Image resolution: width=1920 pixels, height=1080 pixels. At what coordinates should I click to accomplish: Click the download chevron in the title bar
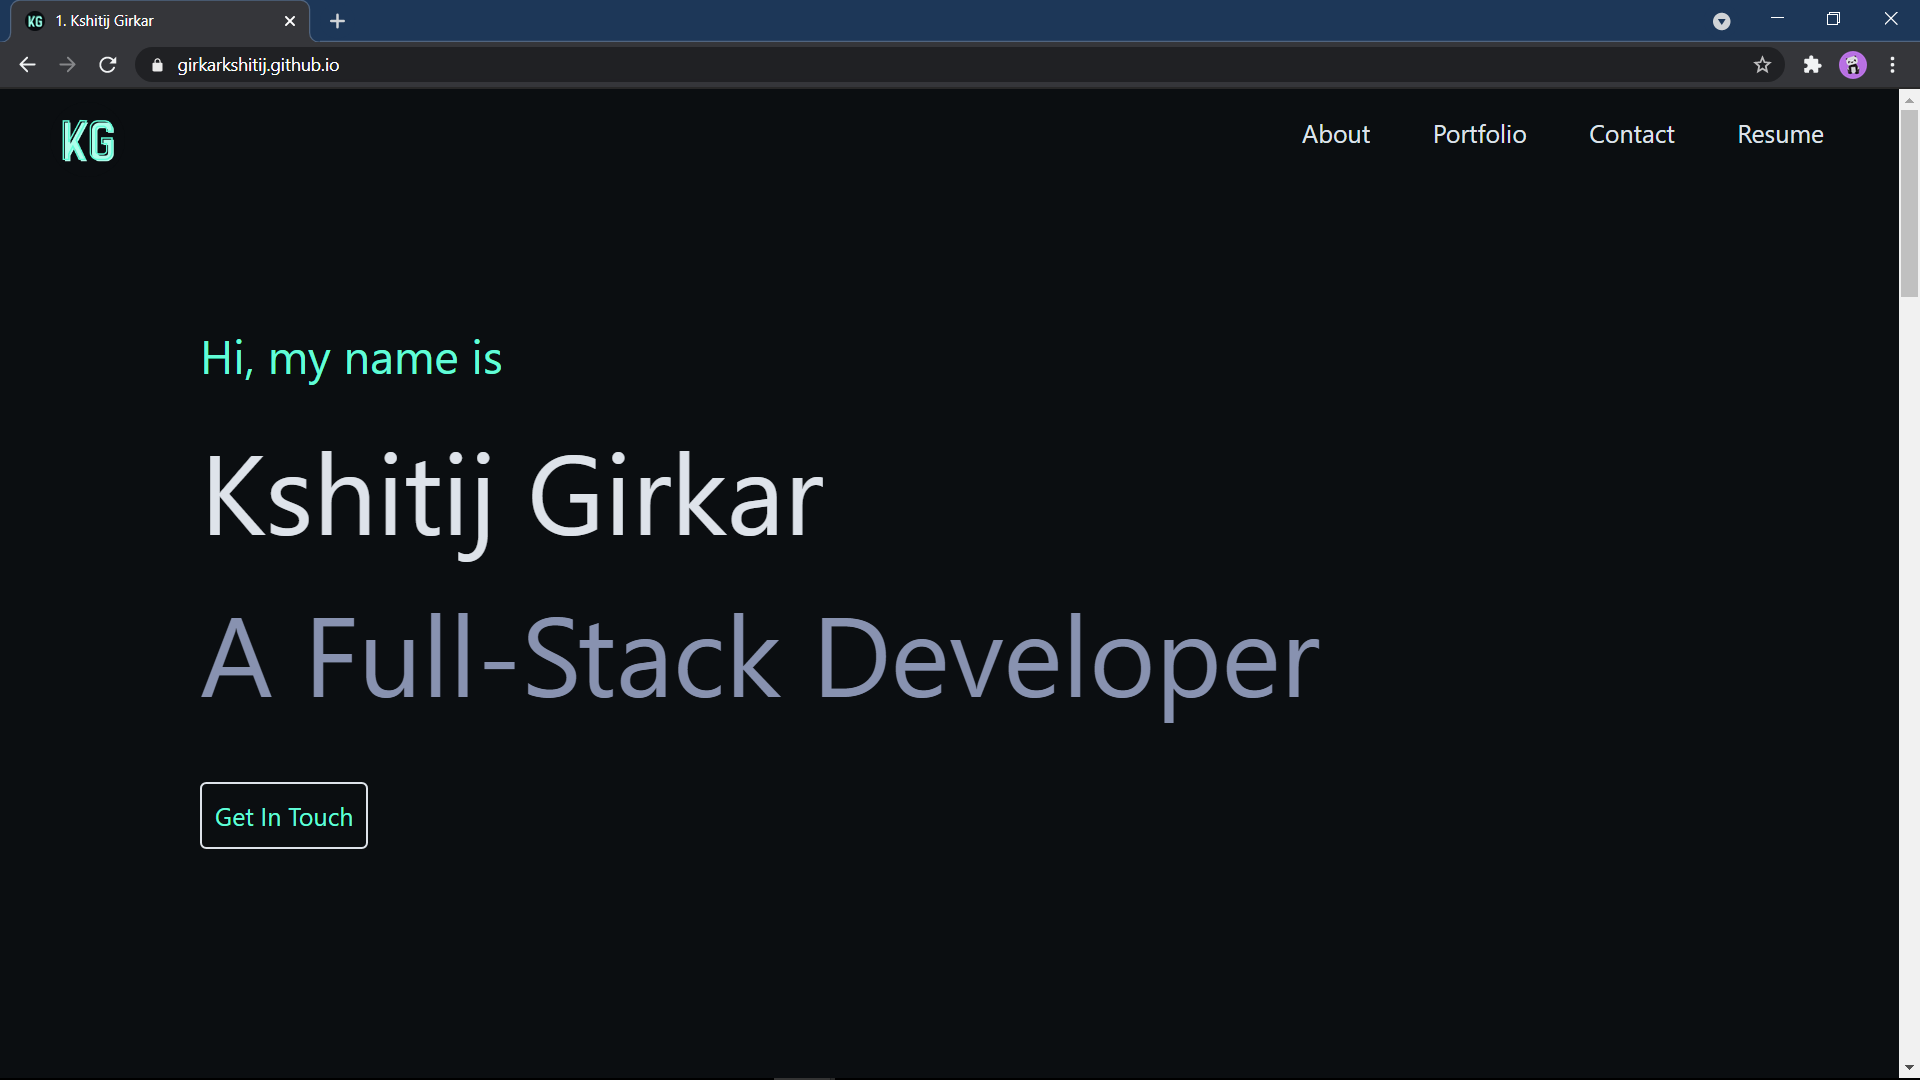click(1722, 21)
